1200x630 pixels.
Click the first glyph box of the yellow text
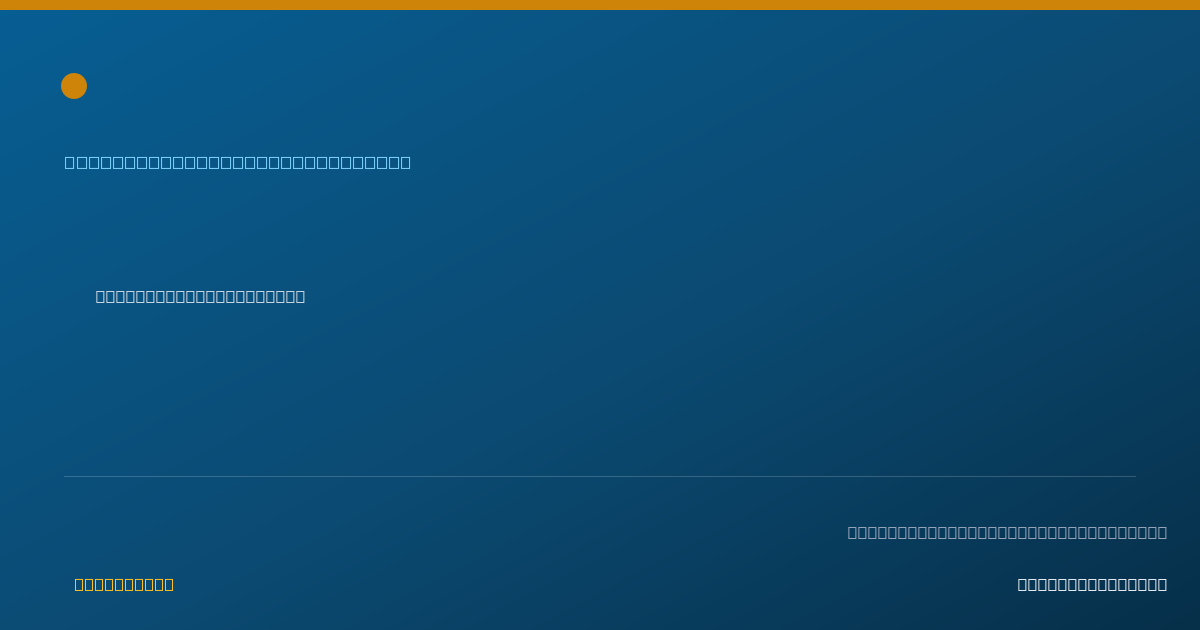80,584
